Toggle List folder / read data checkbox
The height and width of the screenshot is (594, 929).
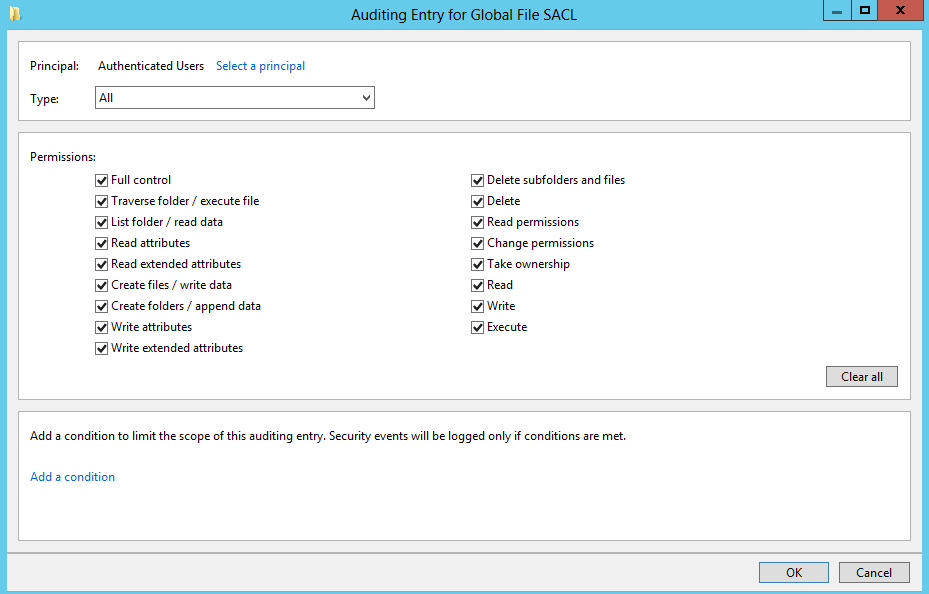pyautogui.click(x=101, y=222)
